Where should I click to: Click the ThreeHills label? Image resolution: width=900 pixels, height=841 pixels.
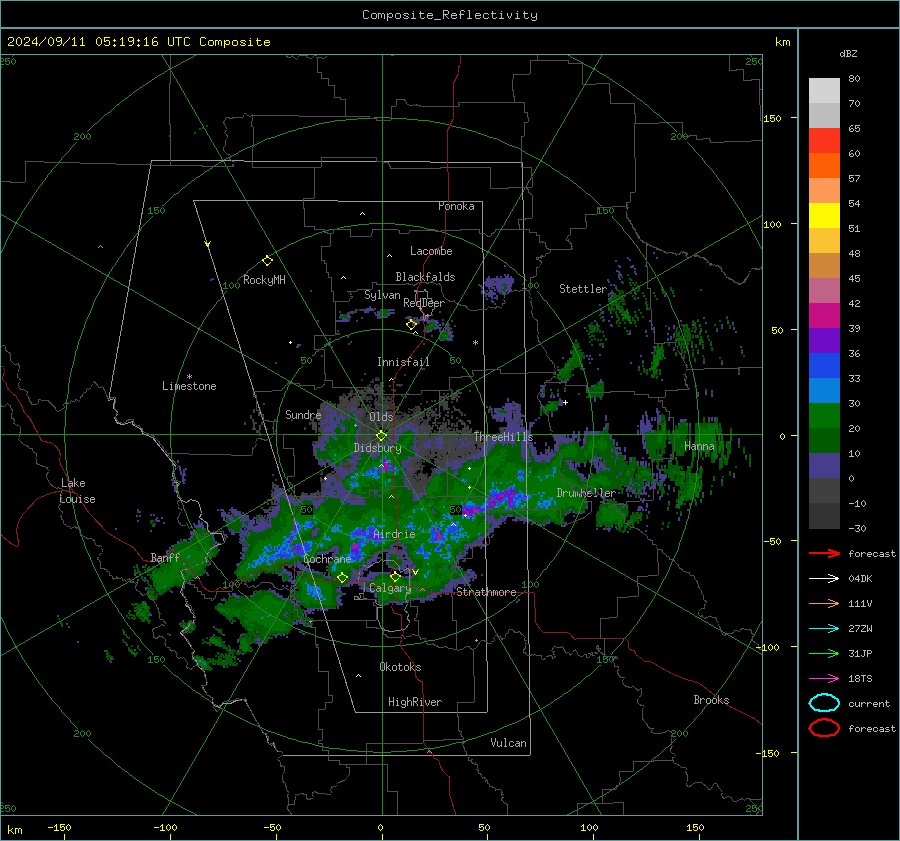pos(503,437)
